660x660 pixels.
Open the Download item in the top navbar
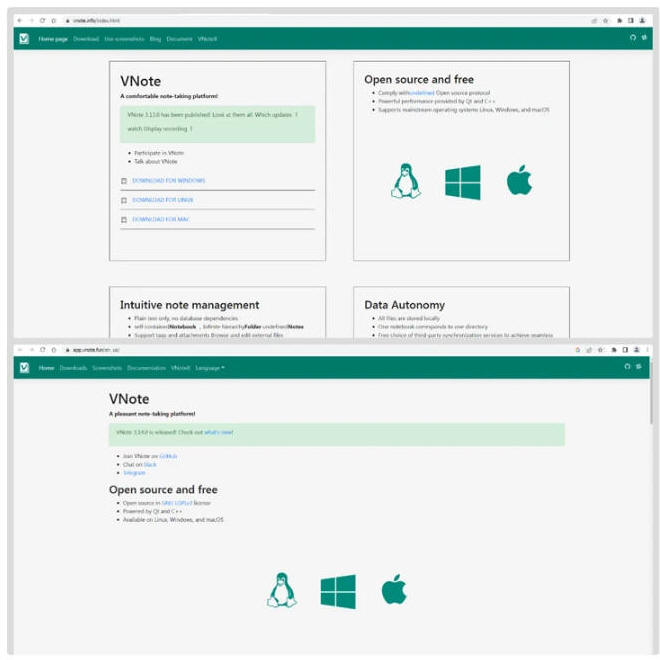(x=86, y=39)
